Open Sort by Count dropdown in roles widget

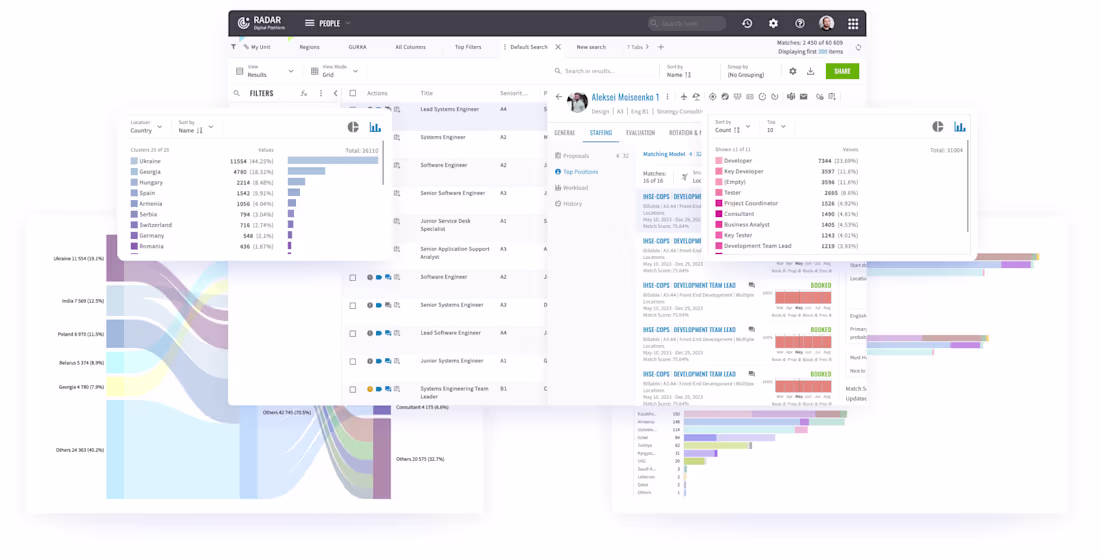[732, 126]
